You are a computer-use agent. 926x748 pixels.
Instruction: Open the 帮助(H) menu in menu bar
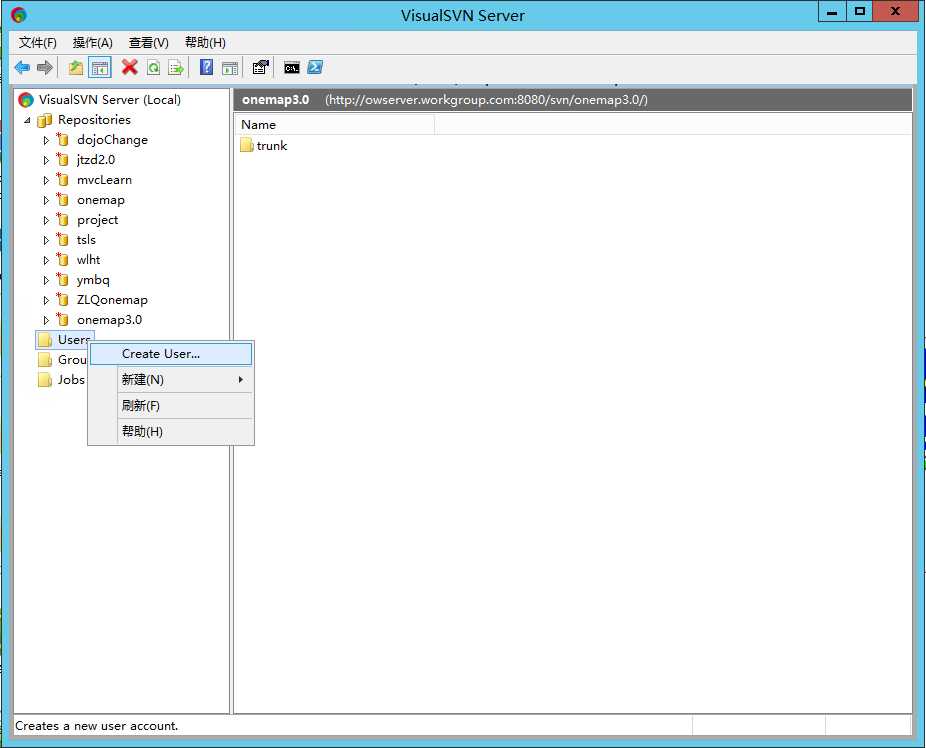[205, 43]
